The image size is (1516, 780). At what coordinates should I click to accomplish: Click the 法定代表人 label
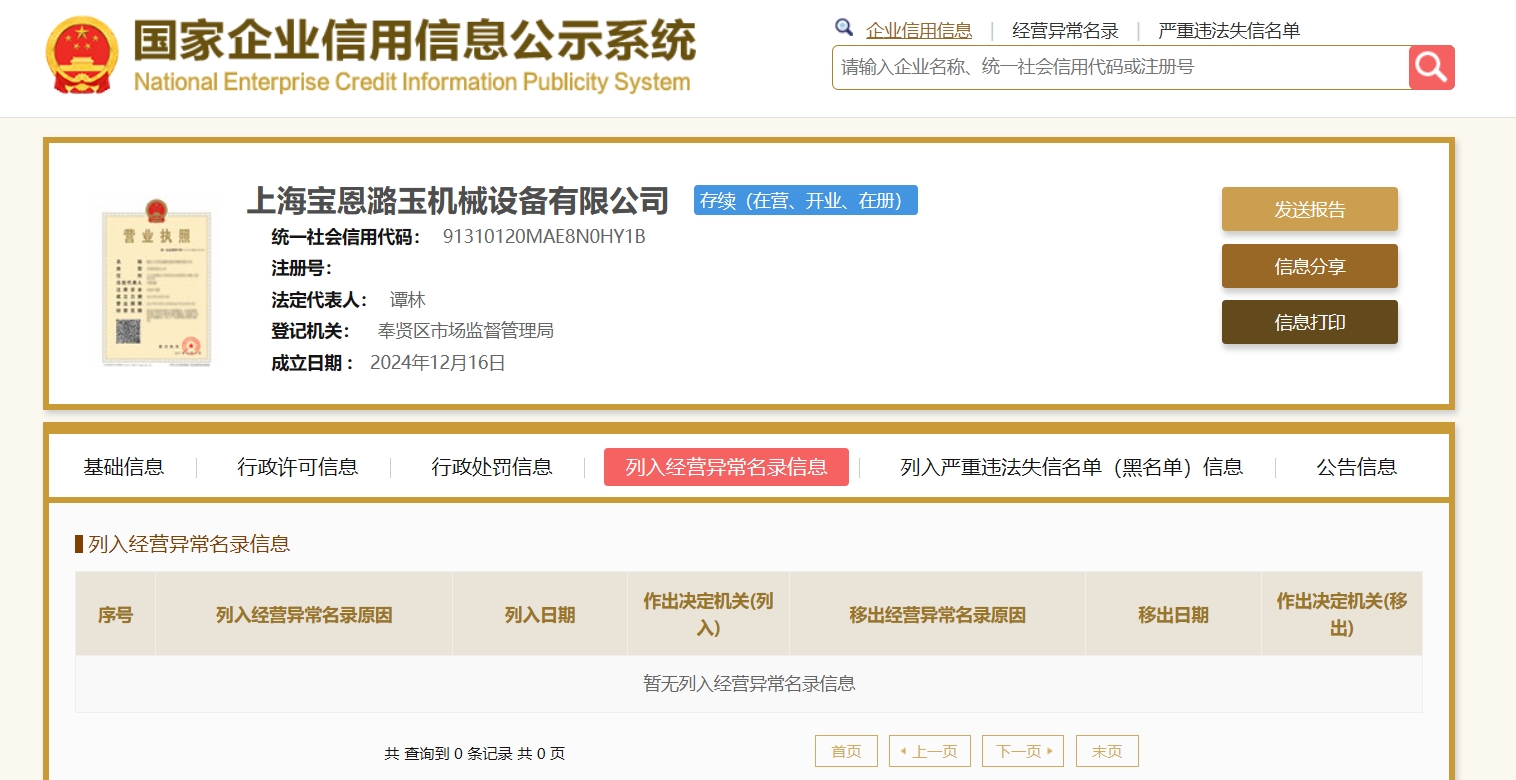pos(320,300)
